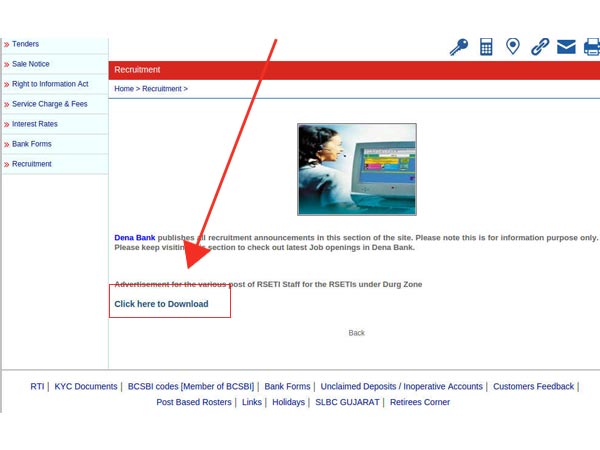Open BCSBI codes footer link

191,386
